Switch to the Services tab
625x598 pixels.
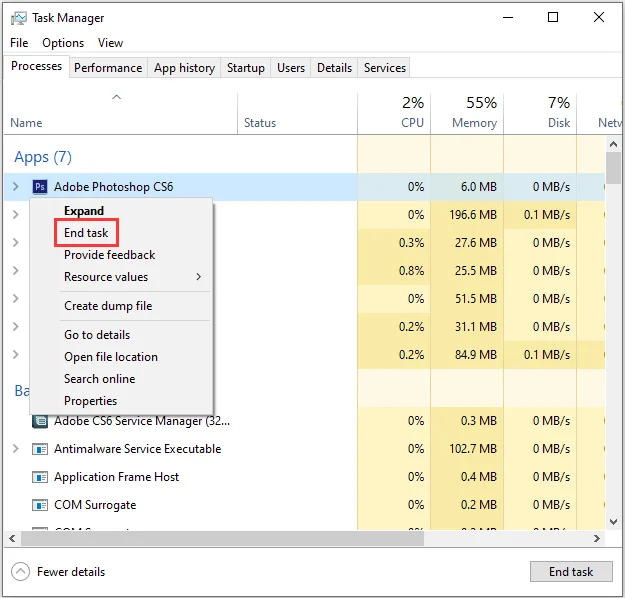(385, 68)
